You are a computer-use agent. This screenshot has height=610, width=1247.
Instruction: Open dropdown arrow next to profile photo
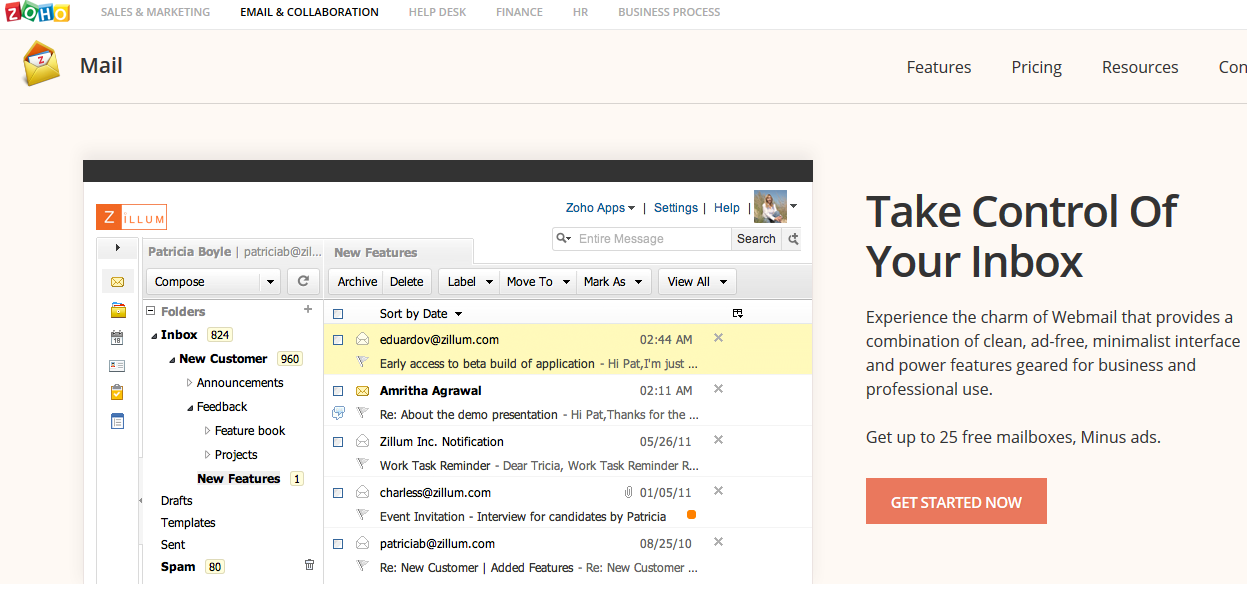794,206
